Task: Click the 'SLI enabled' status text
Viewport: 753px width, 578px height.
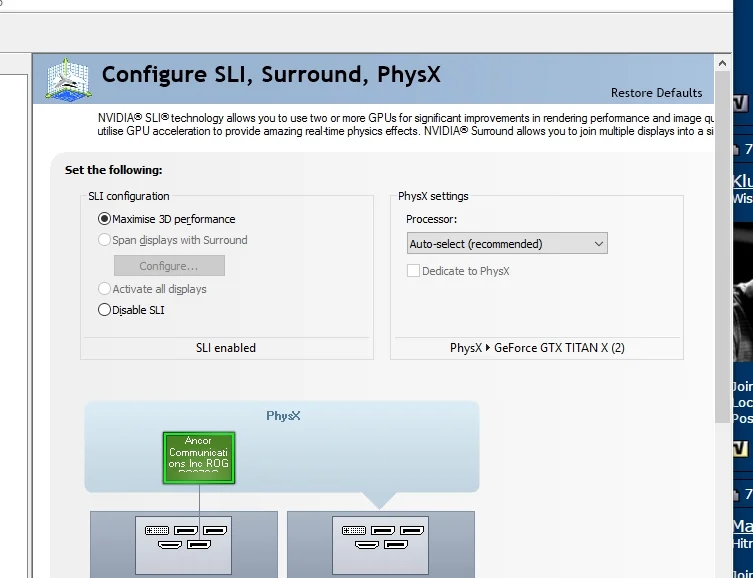Action: coord(226,348)
